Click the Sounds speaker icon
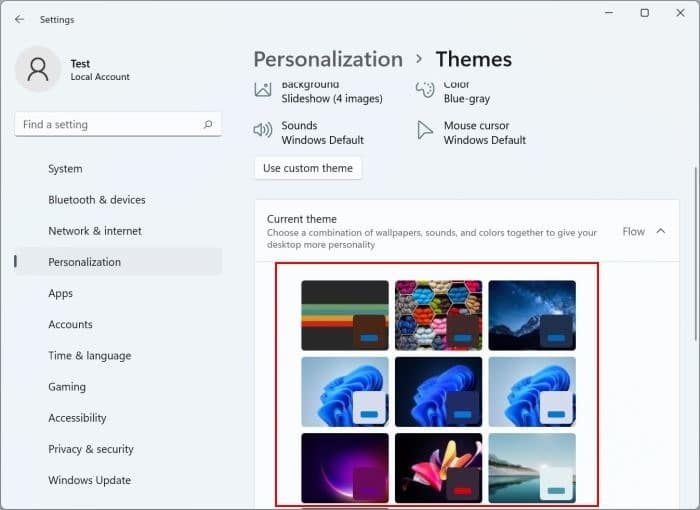The height and width of the screenshot is (510, 700). [x=262, y=130]
